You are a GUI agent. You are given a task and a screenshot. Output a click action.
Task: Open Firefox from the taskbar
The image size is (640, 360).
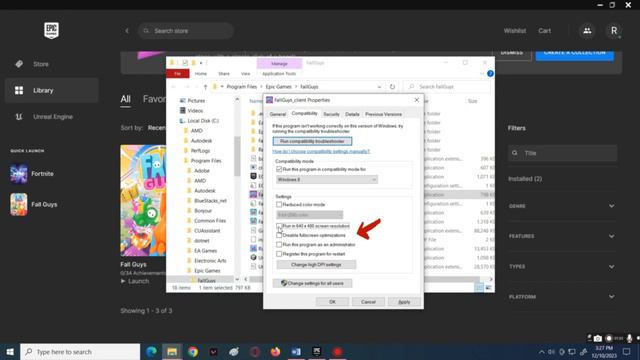tap(276, 351)
